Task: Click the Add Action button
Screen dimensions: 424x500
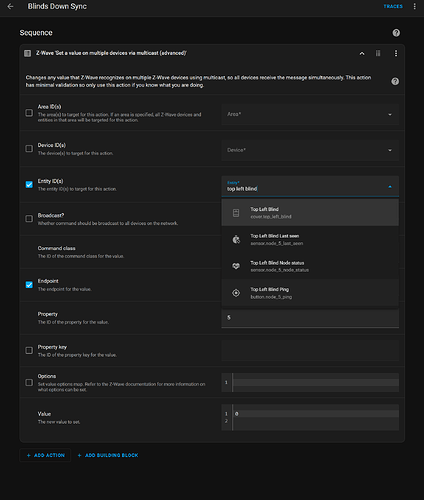Action: 46,455
